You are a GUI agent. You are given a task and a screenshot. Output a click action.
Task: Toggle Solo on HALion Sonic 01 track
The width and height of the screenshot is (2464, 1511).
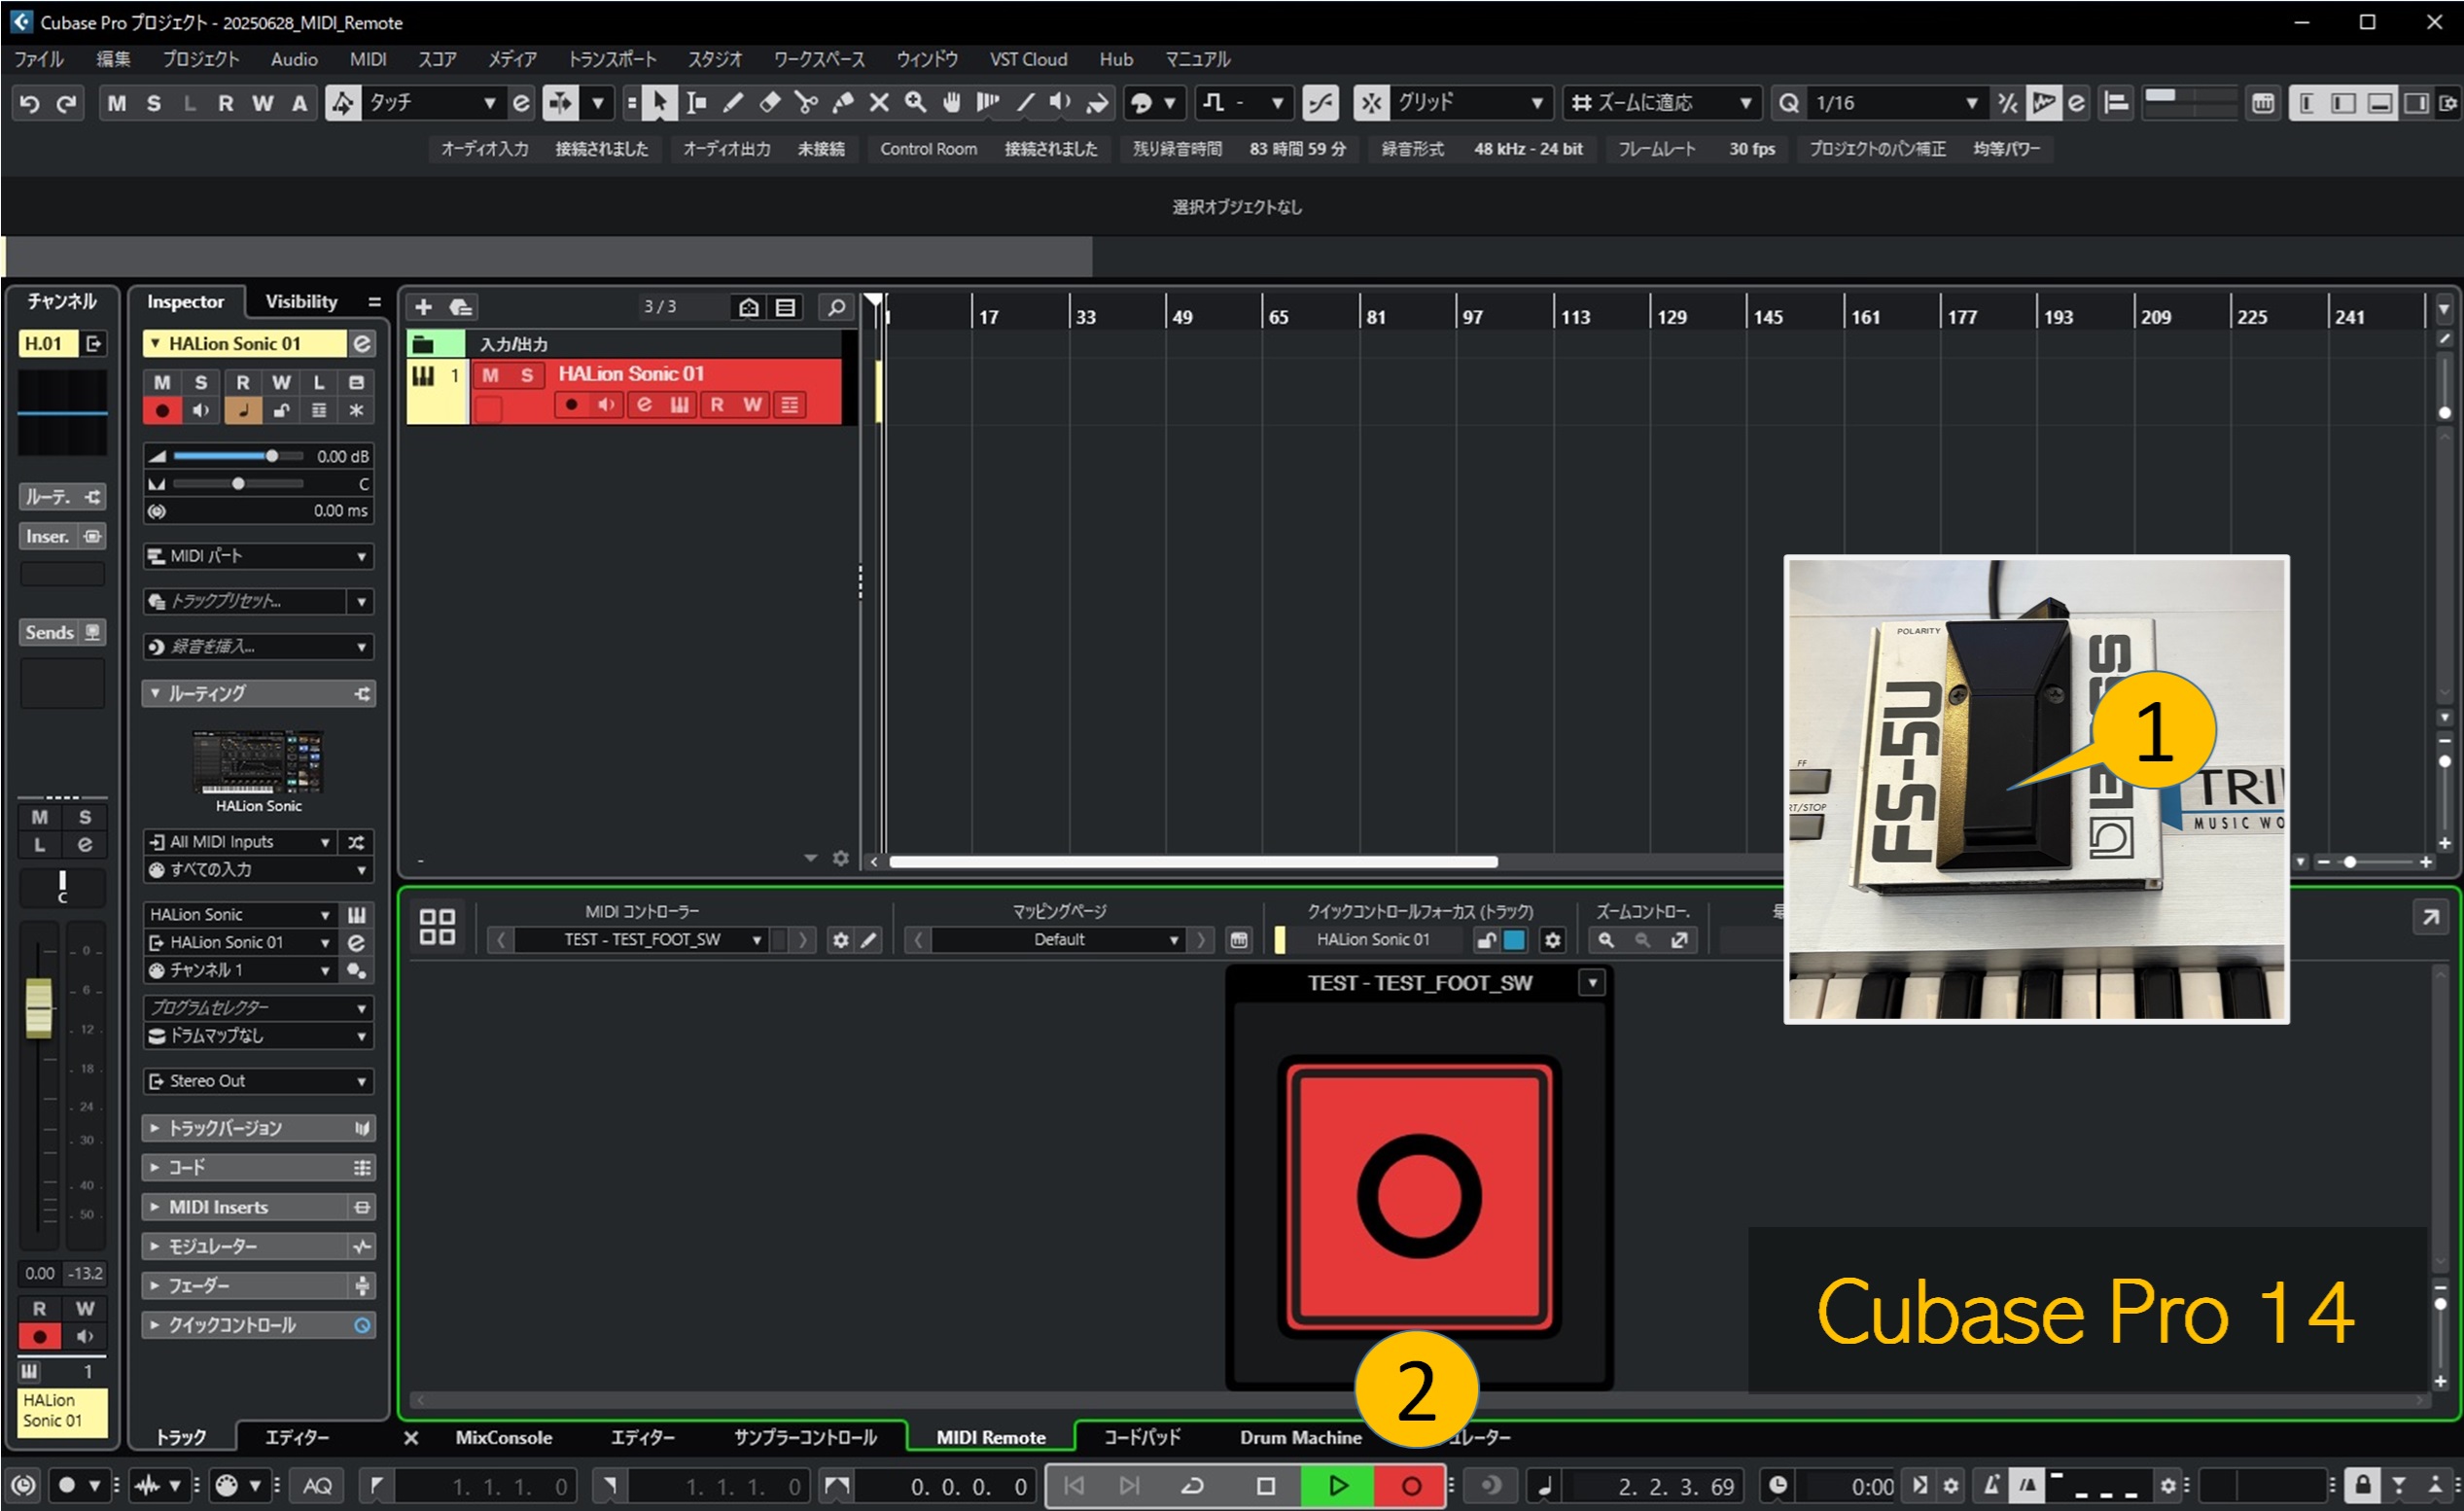click(x=527, y=375)
